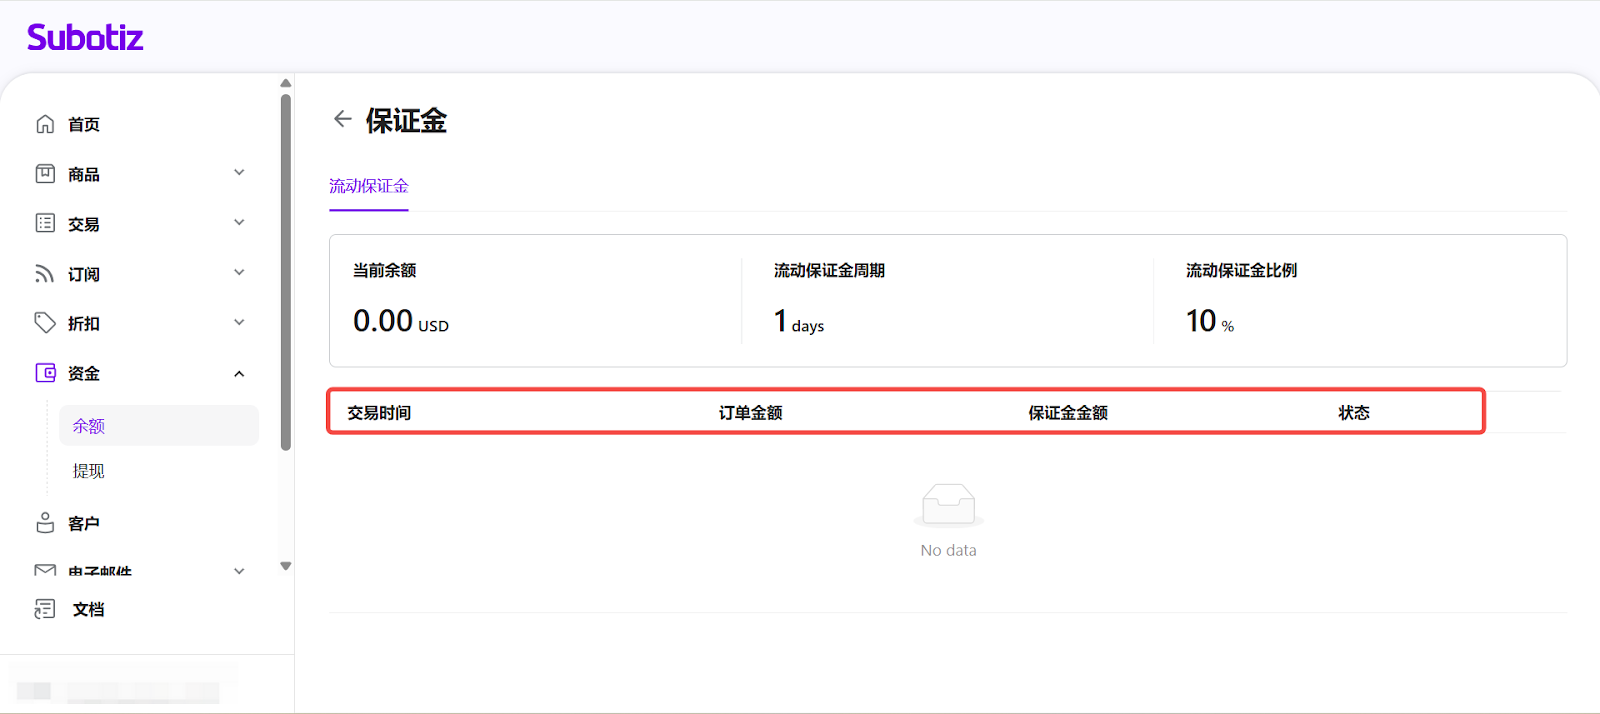Click the 资金 wallet icon

pos(45,373)
